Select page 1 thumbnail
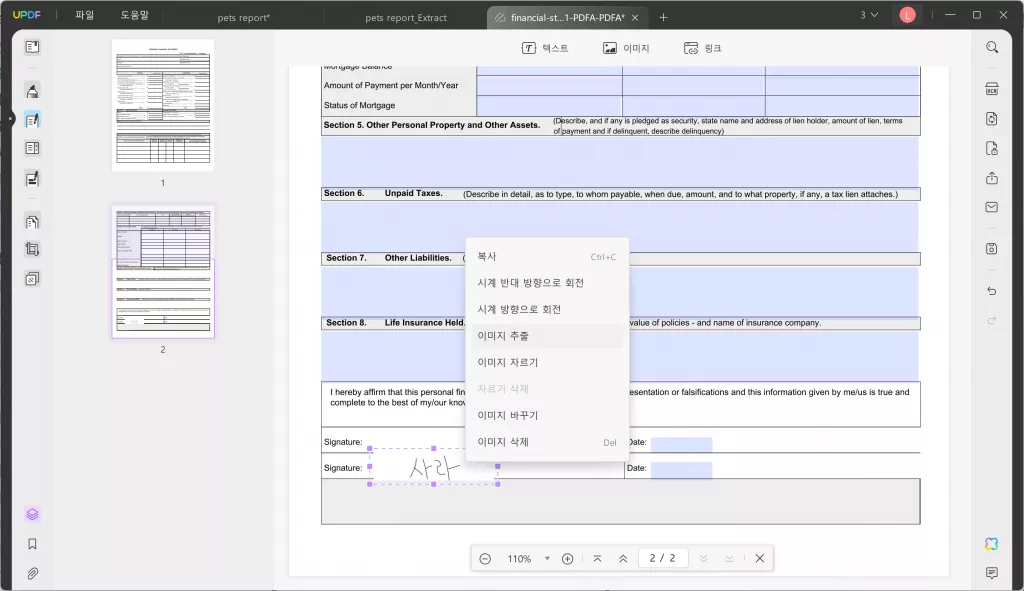The height and width of the screenshot is (591, 1024). 163,105
